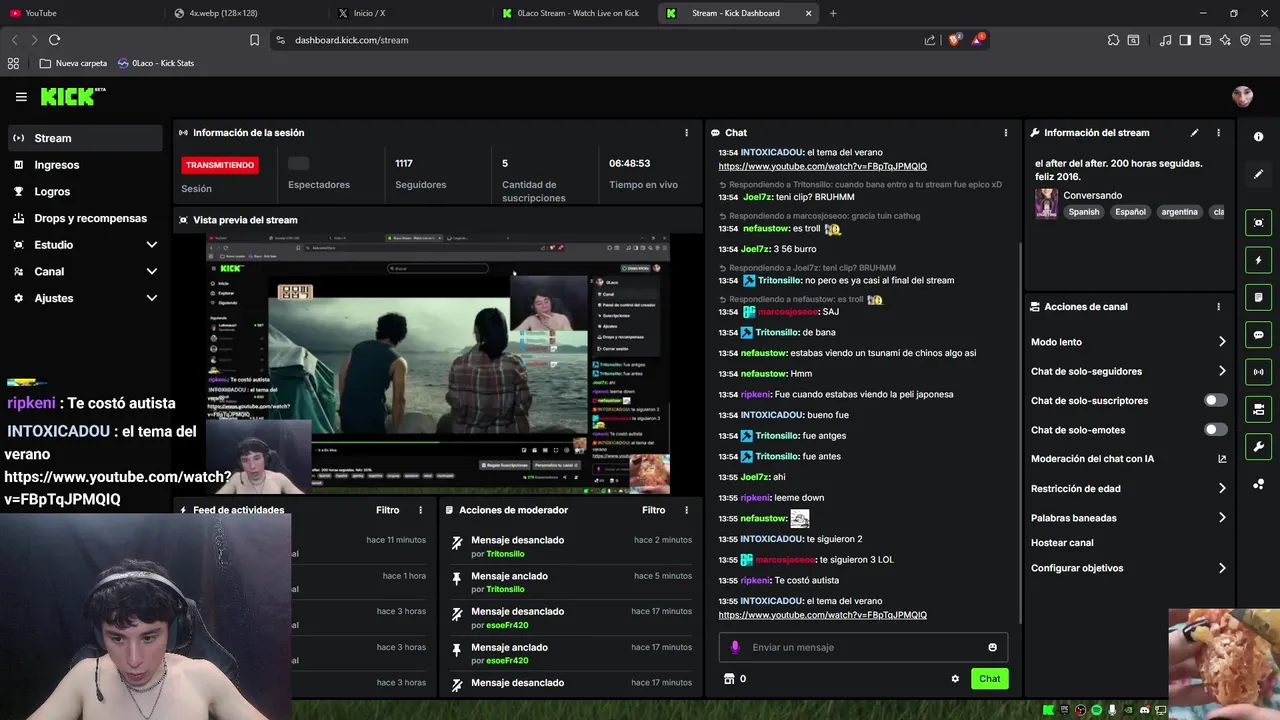1280x720 pixels.
Task: Toggle wrench stream info widget icon
Action: coord(1258,446)
